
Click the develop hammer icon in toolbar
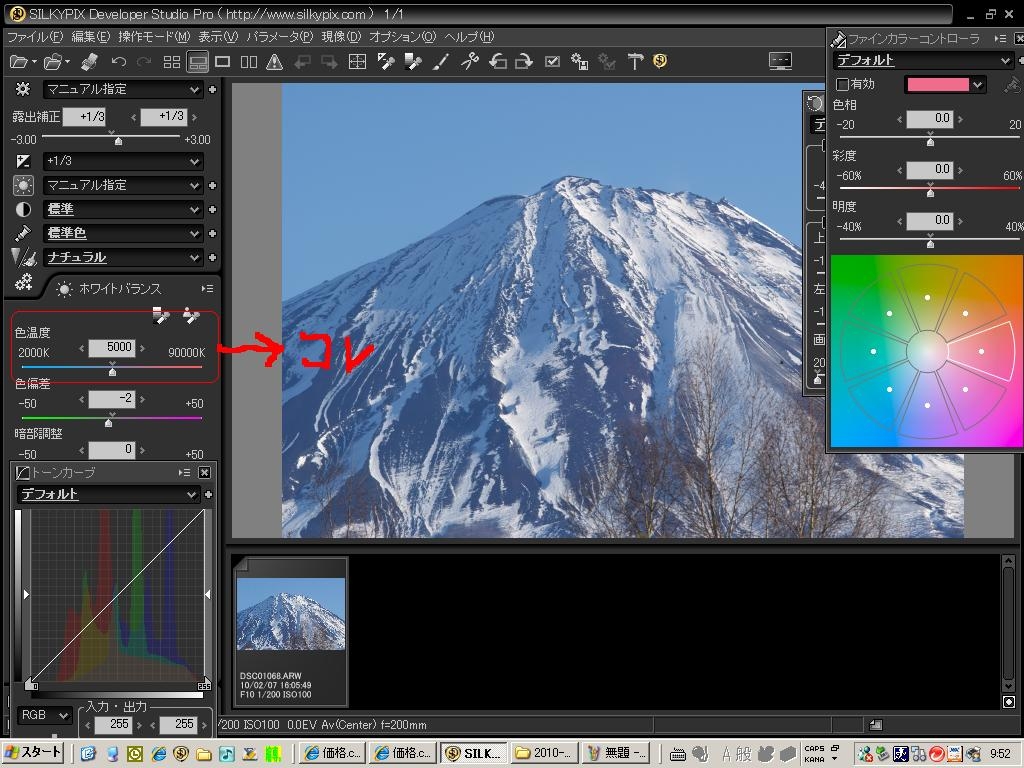[x=634, y=62]
